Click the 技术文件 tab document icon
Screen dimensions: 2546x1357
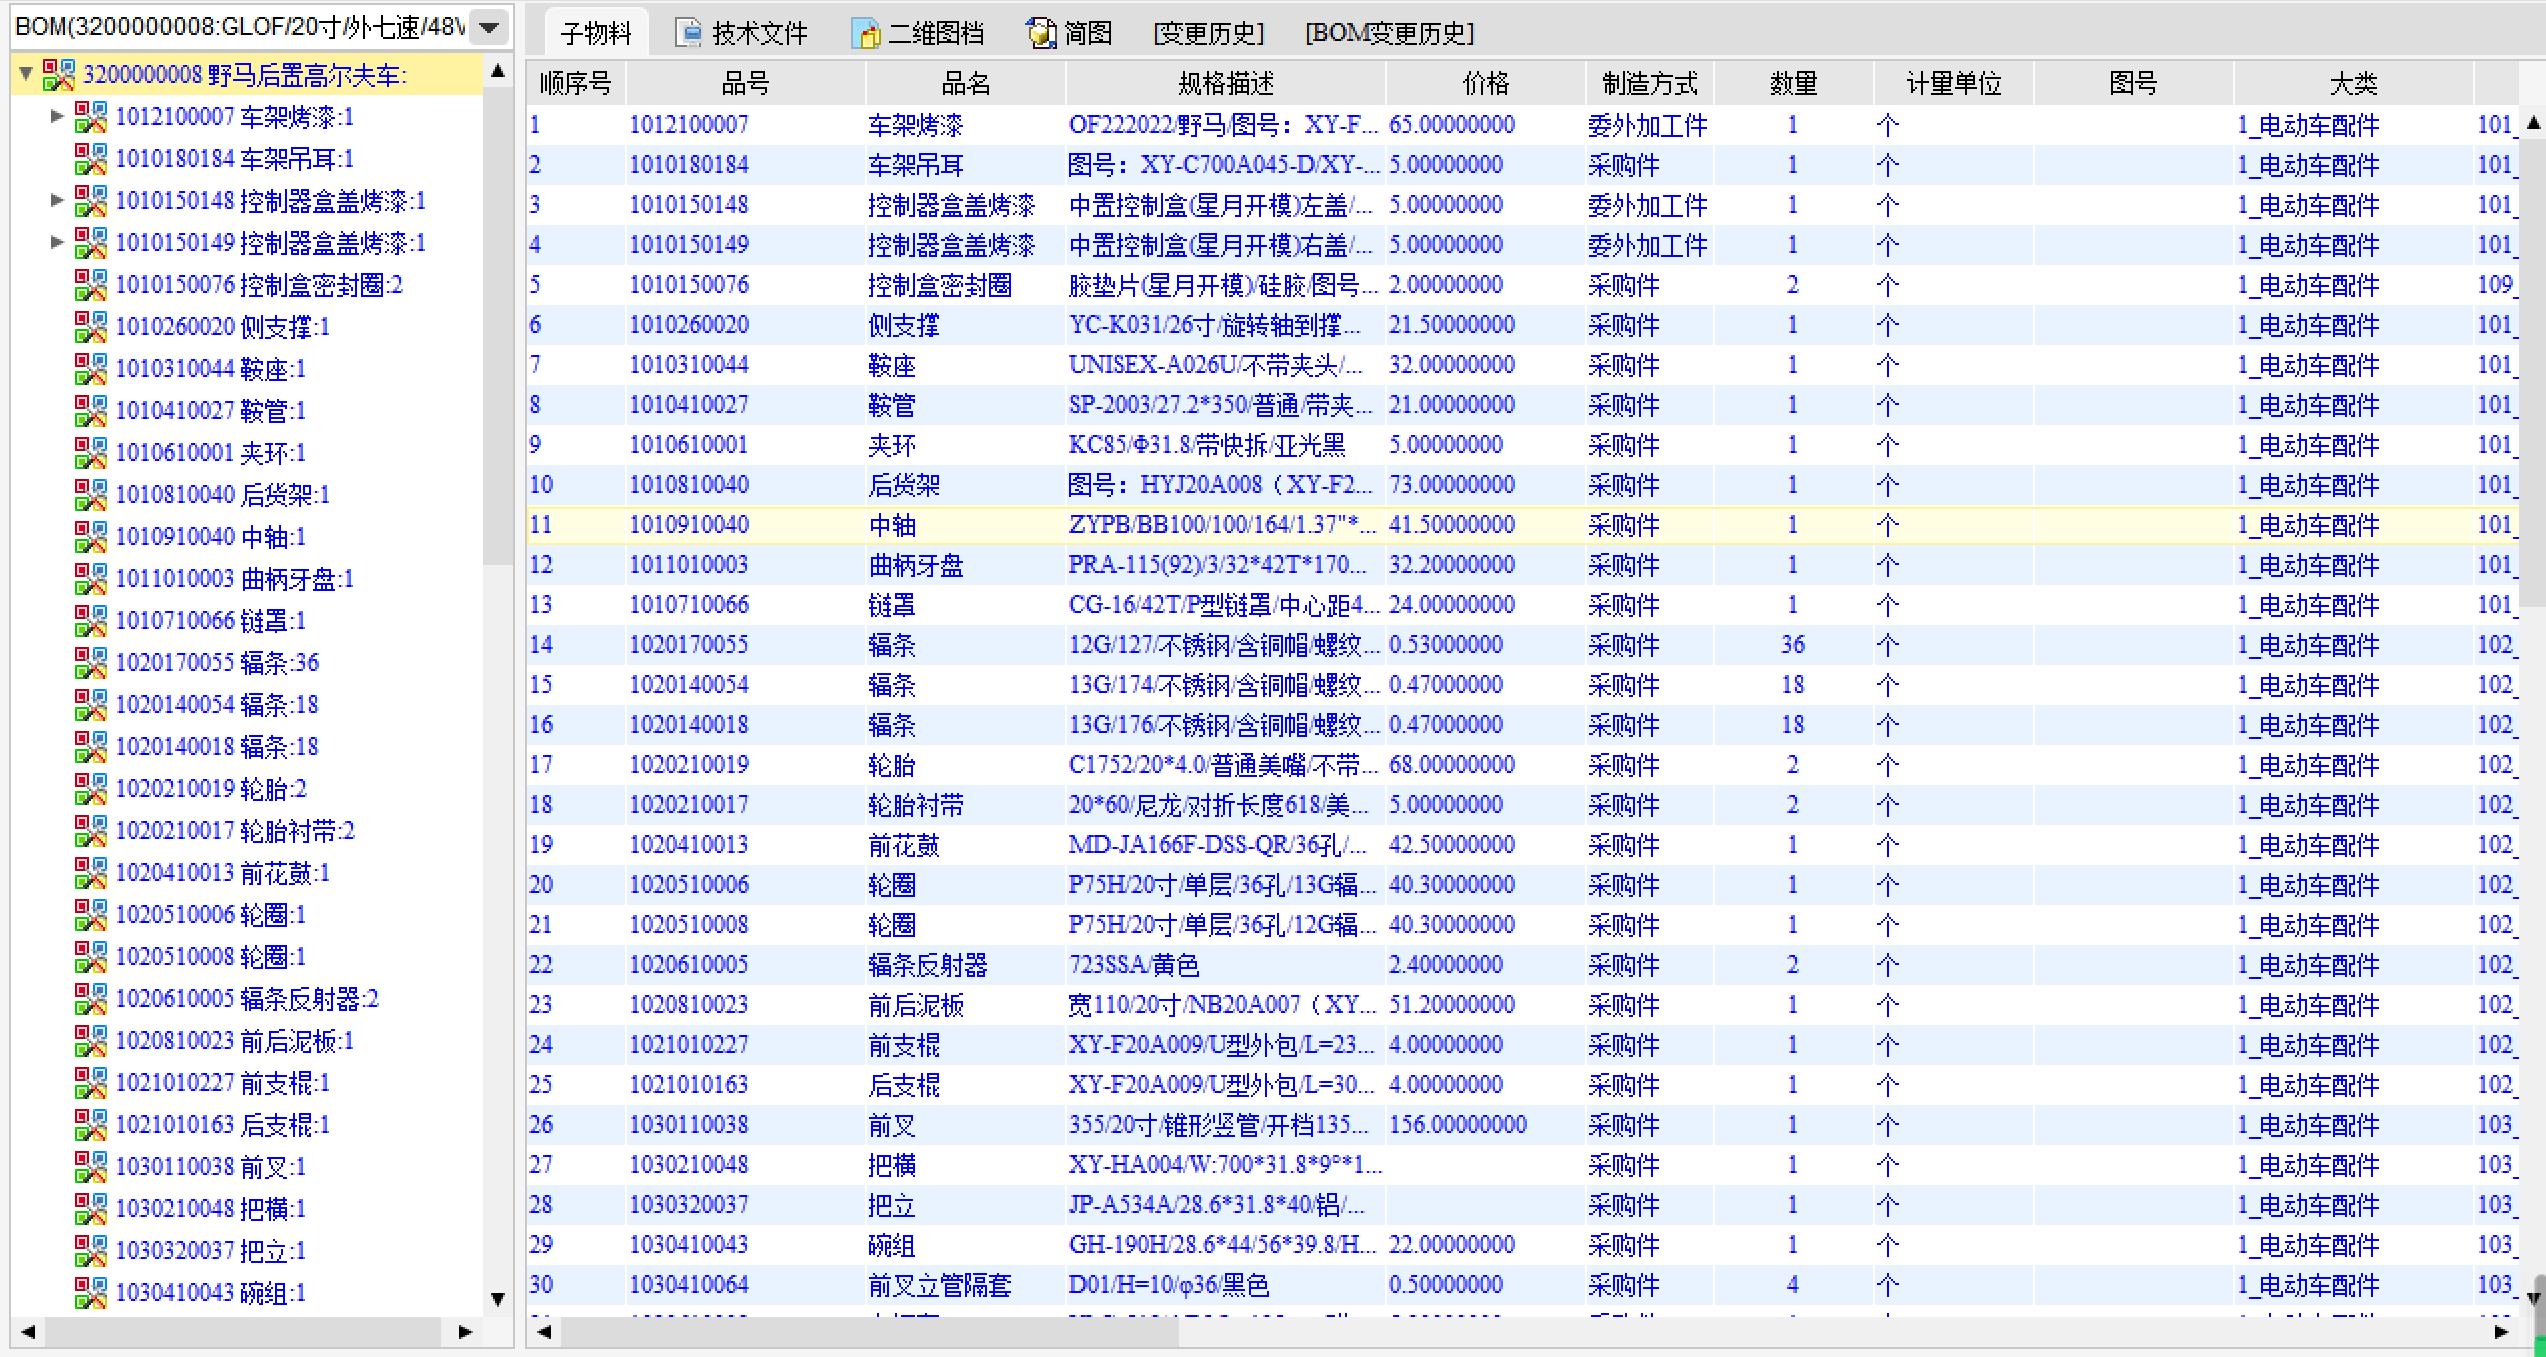tap(688, 33)
